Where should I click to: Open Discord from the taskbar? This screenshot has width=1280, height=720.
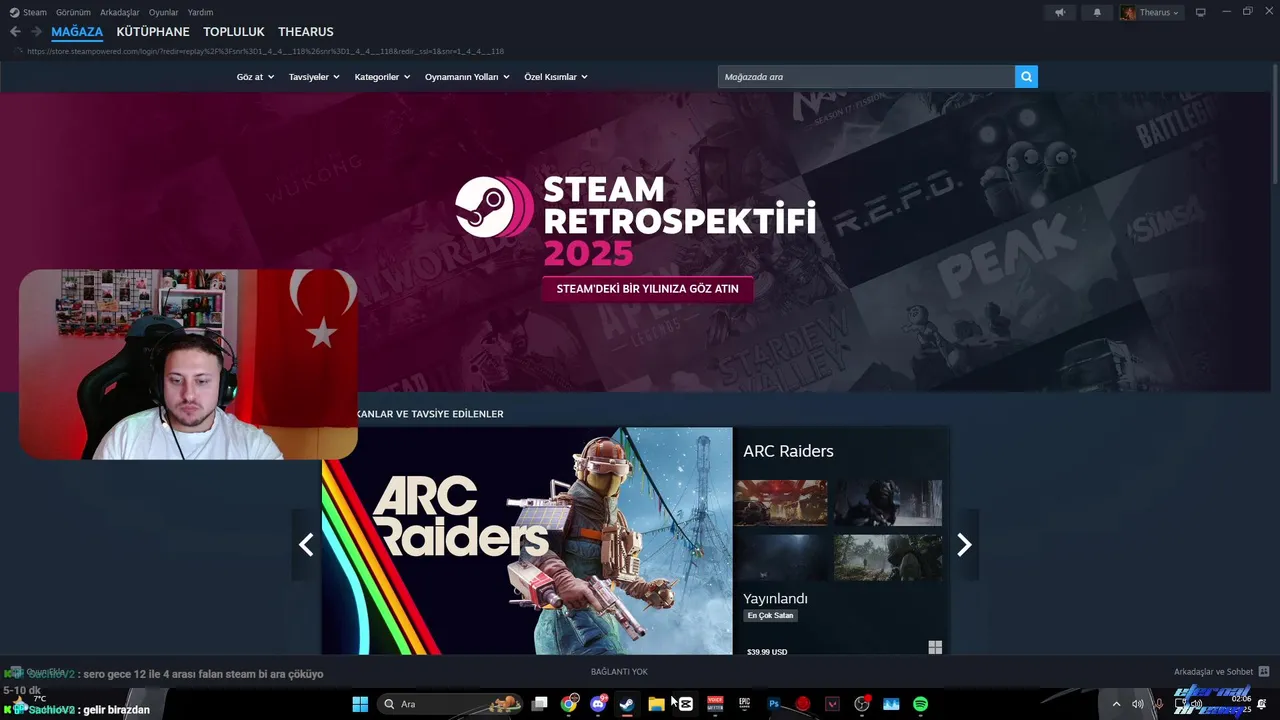click(598, 704)
